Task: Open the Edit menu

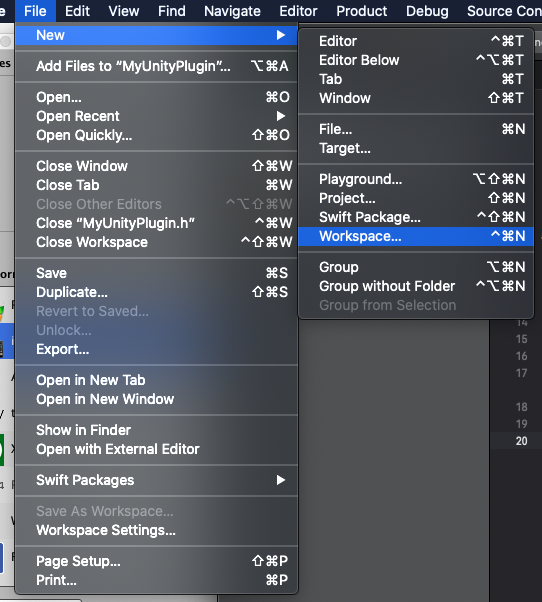Action: [77, 11]
